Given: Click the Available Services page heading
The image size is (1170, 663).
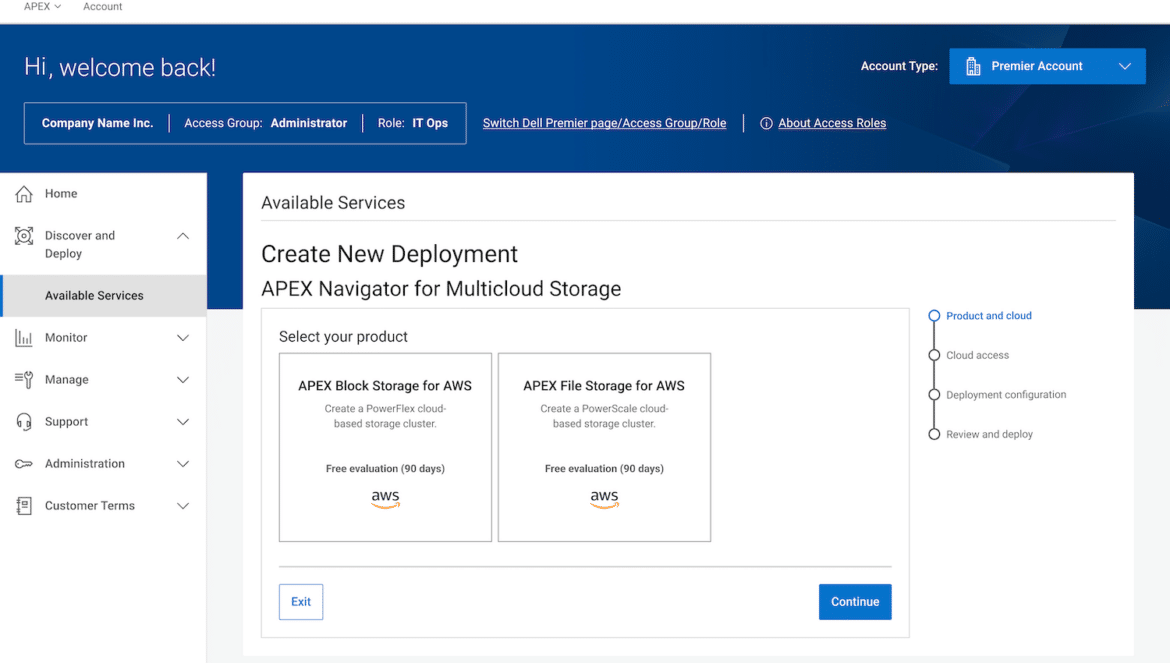Looking at the screenshot, I should [333, 203].
